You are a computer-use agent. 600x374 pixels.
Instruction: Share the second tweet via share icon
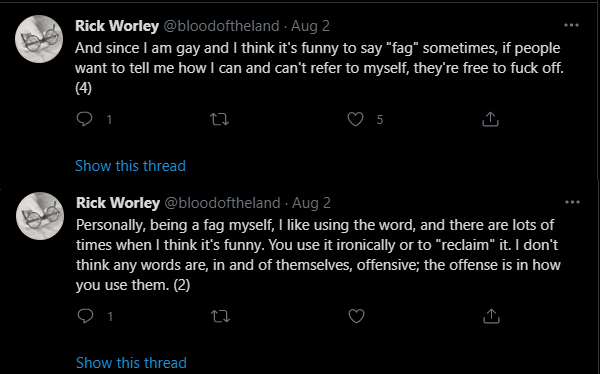coord(491,316)
